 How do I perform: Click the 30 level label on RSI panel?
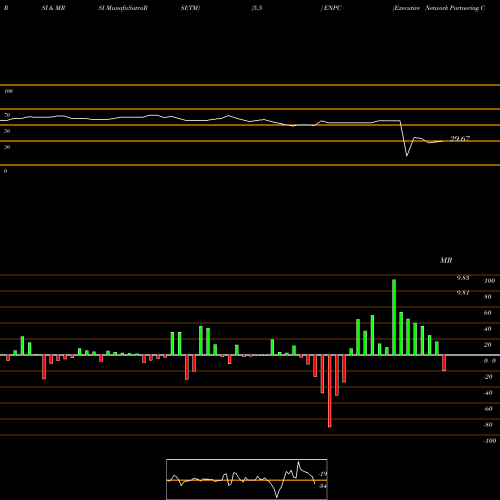[7, 147]
